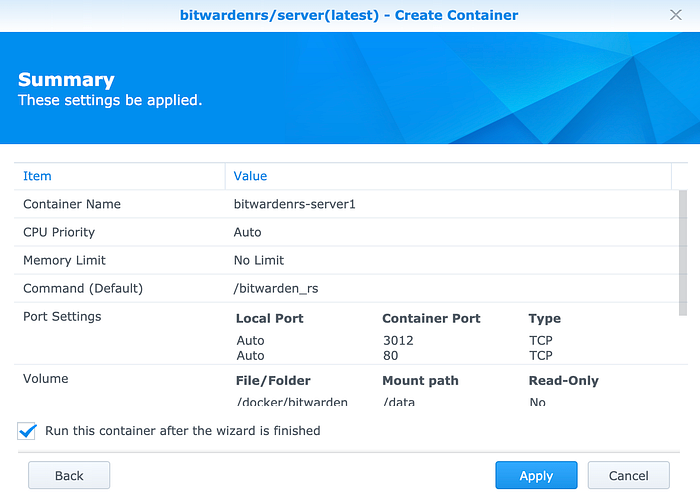Select Auto local port for port 80
Image resolution: width=700 pixels, height=496 pixels.
tap(250, 356)
